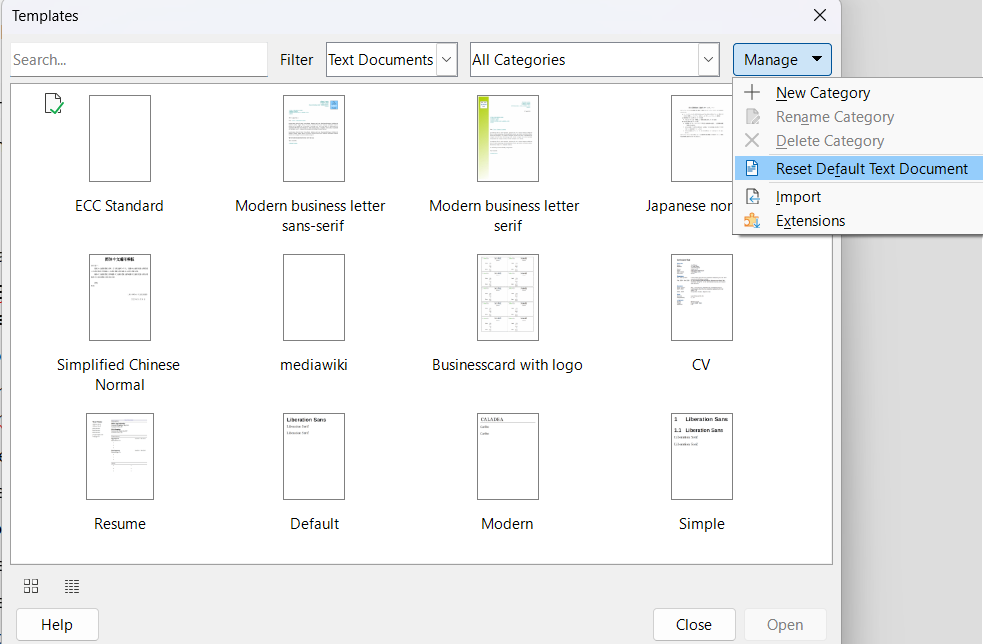Choose the CV template thumbnail
Image resolution: width=983 pixels, height=644 pixels.
click(701, 298)
